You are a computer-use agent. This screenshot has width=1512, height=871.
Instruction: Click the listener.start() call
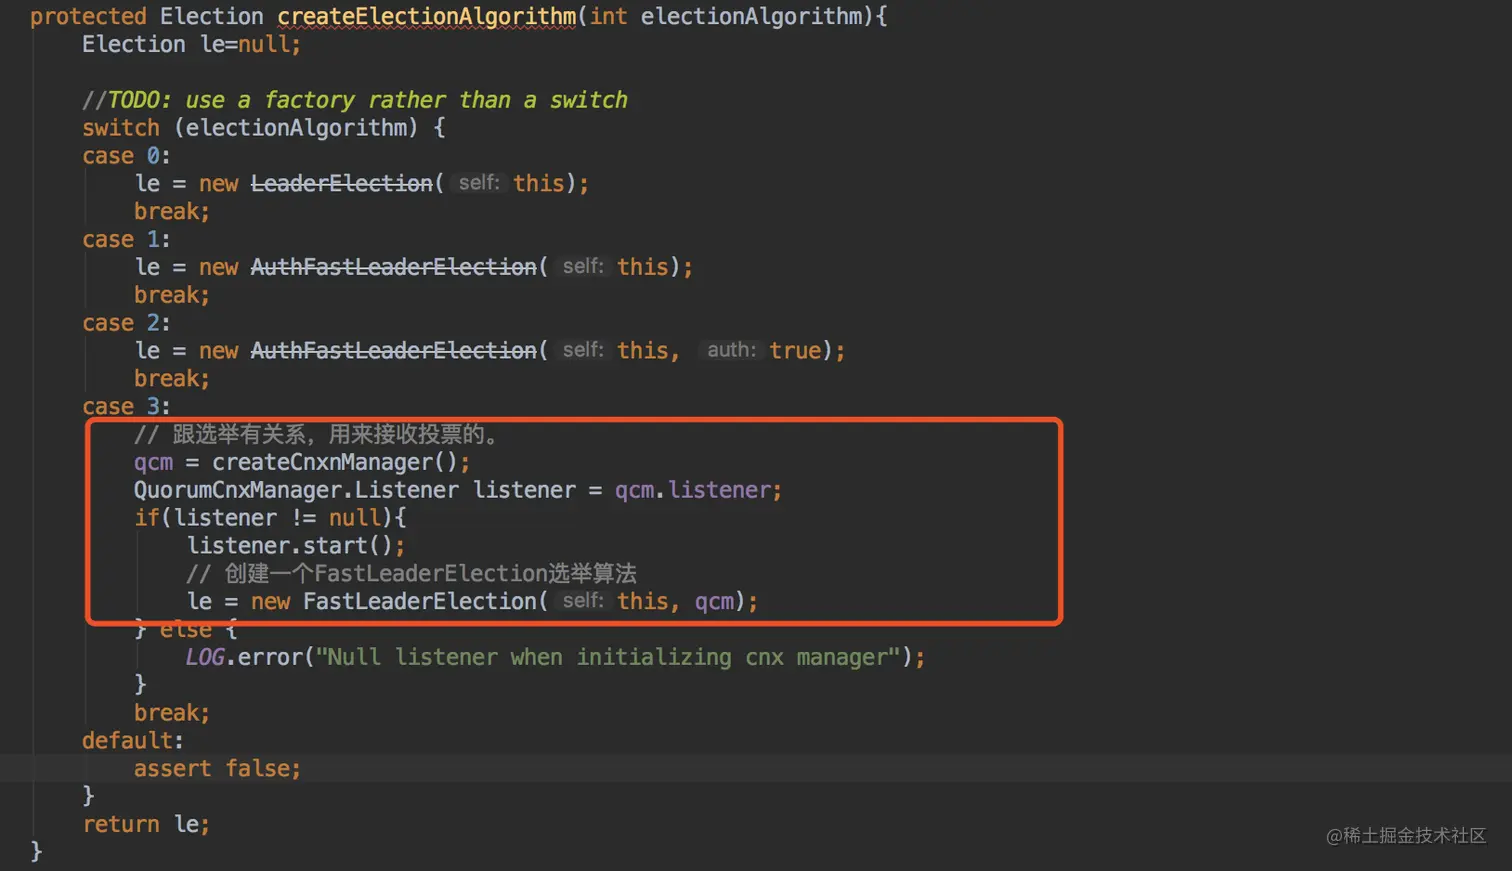[290, 546]
